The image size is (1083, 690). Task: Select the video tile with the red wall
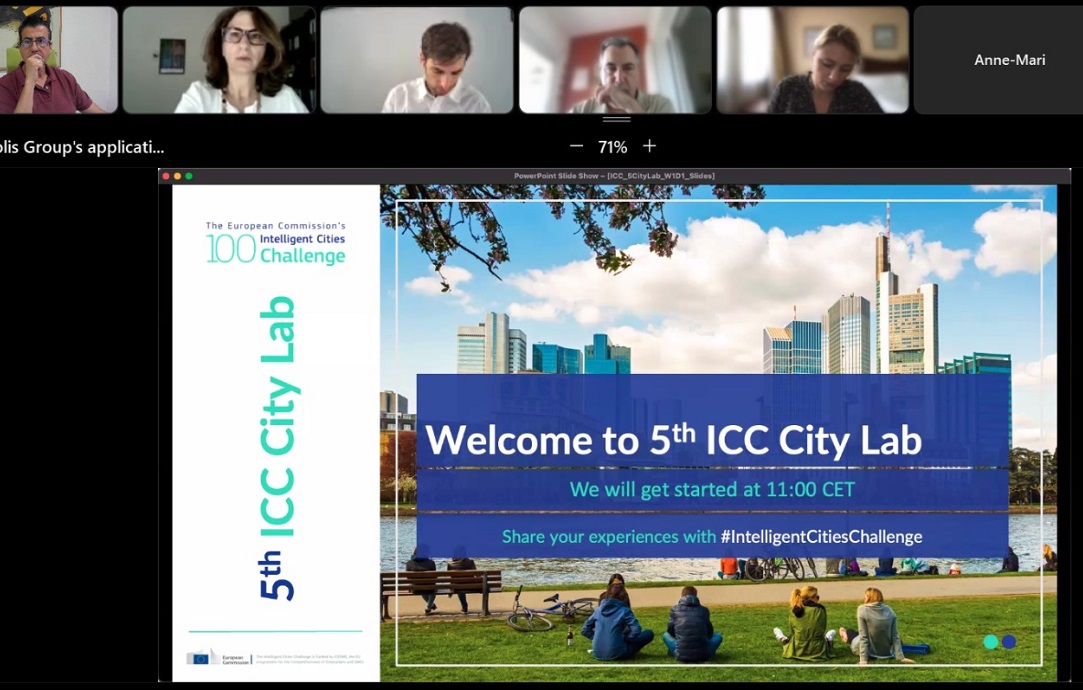[615, 60]
